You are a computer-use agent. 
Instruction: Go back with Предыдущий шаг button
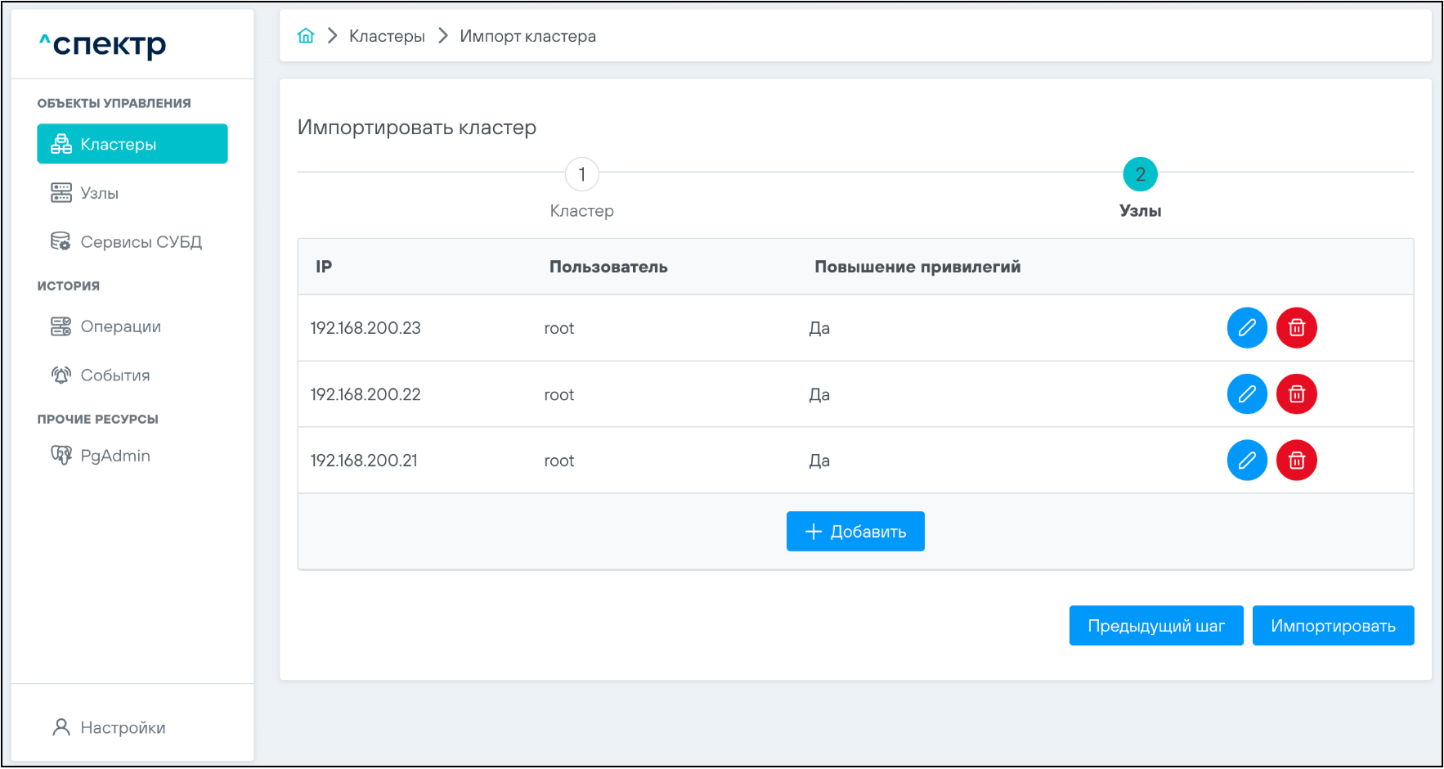point(1155,626)
